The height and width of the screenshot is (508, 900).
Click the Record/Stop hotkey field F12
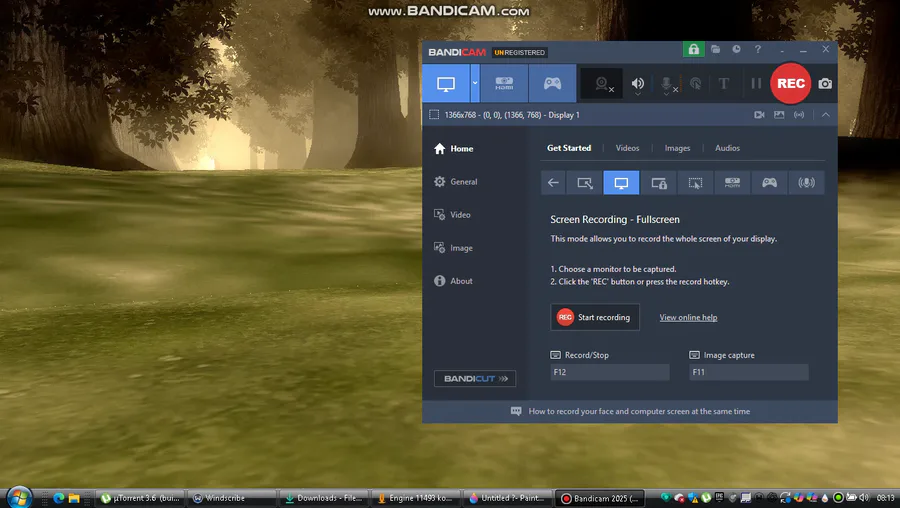pos(610,372)
